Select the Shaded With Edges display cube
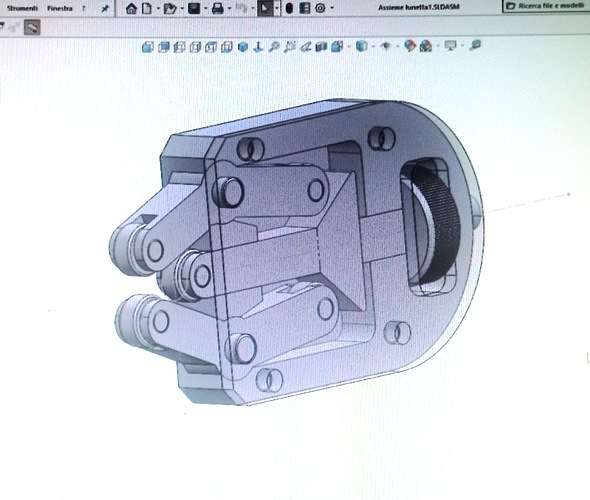Screen dimensions: 590x500 (148, 47)
